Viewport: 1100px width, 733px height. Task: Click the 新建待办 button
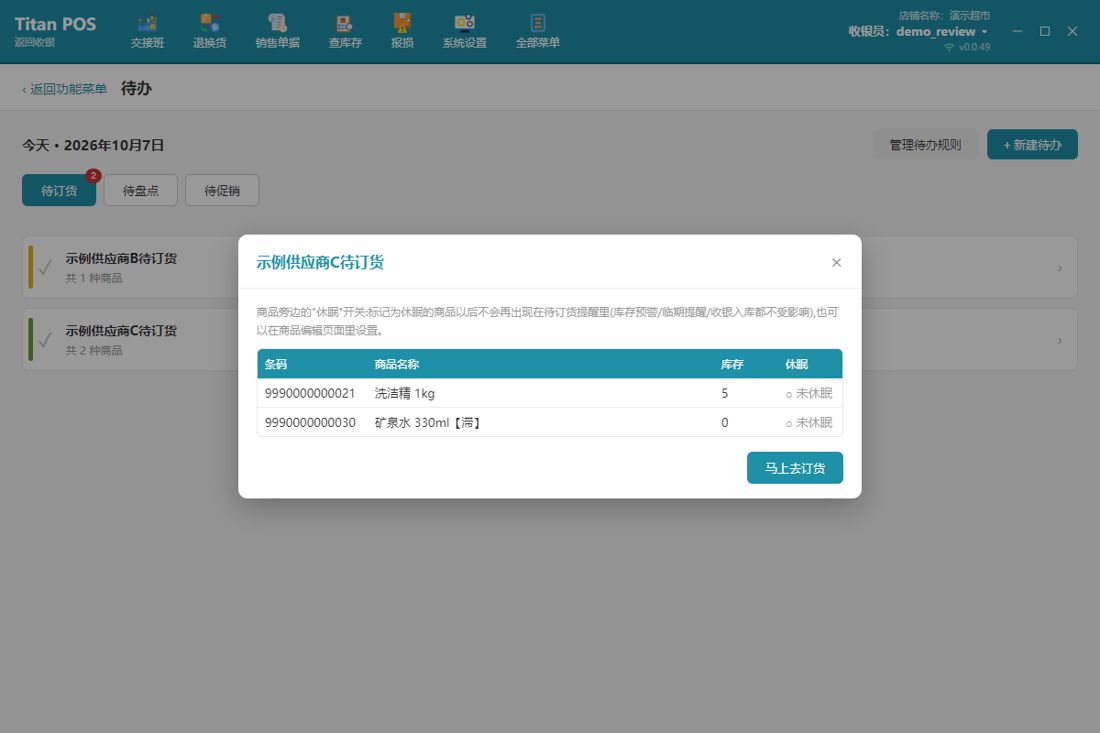(x=1032, y=144)
